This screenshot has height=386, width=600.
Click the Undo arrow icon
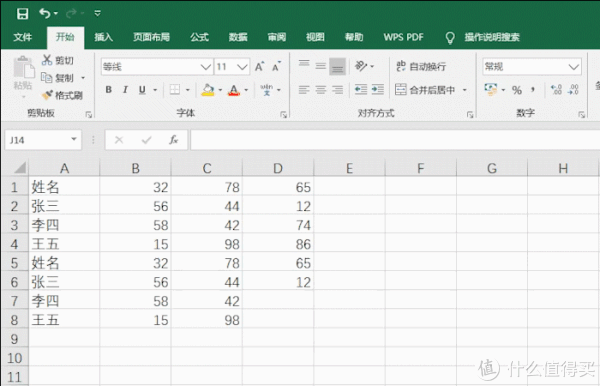[44, 13]
